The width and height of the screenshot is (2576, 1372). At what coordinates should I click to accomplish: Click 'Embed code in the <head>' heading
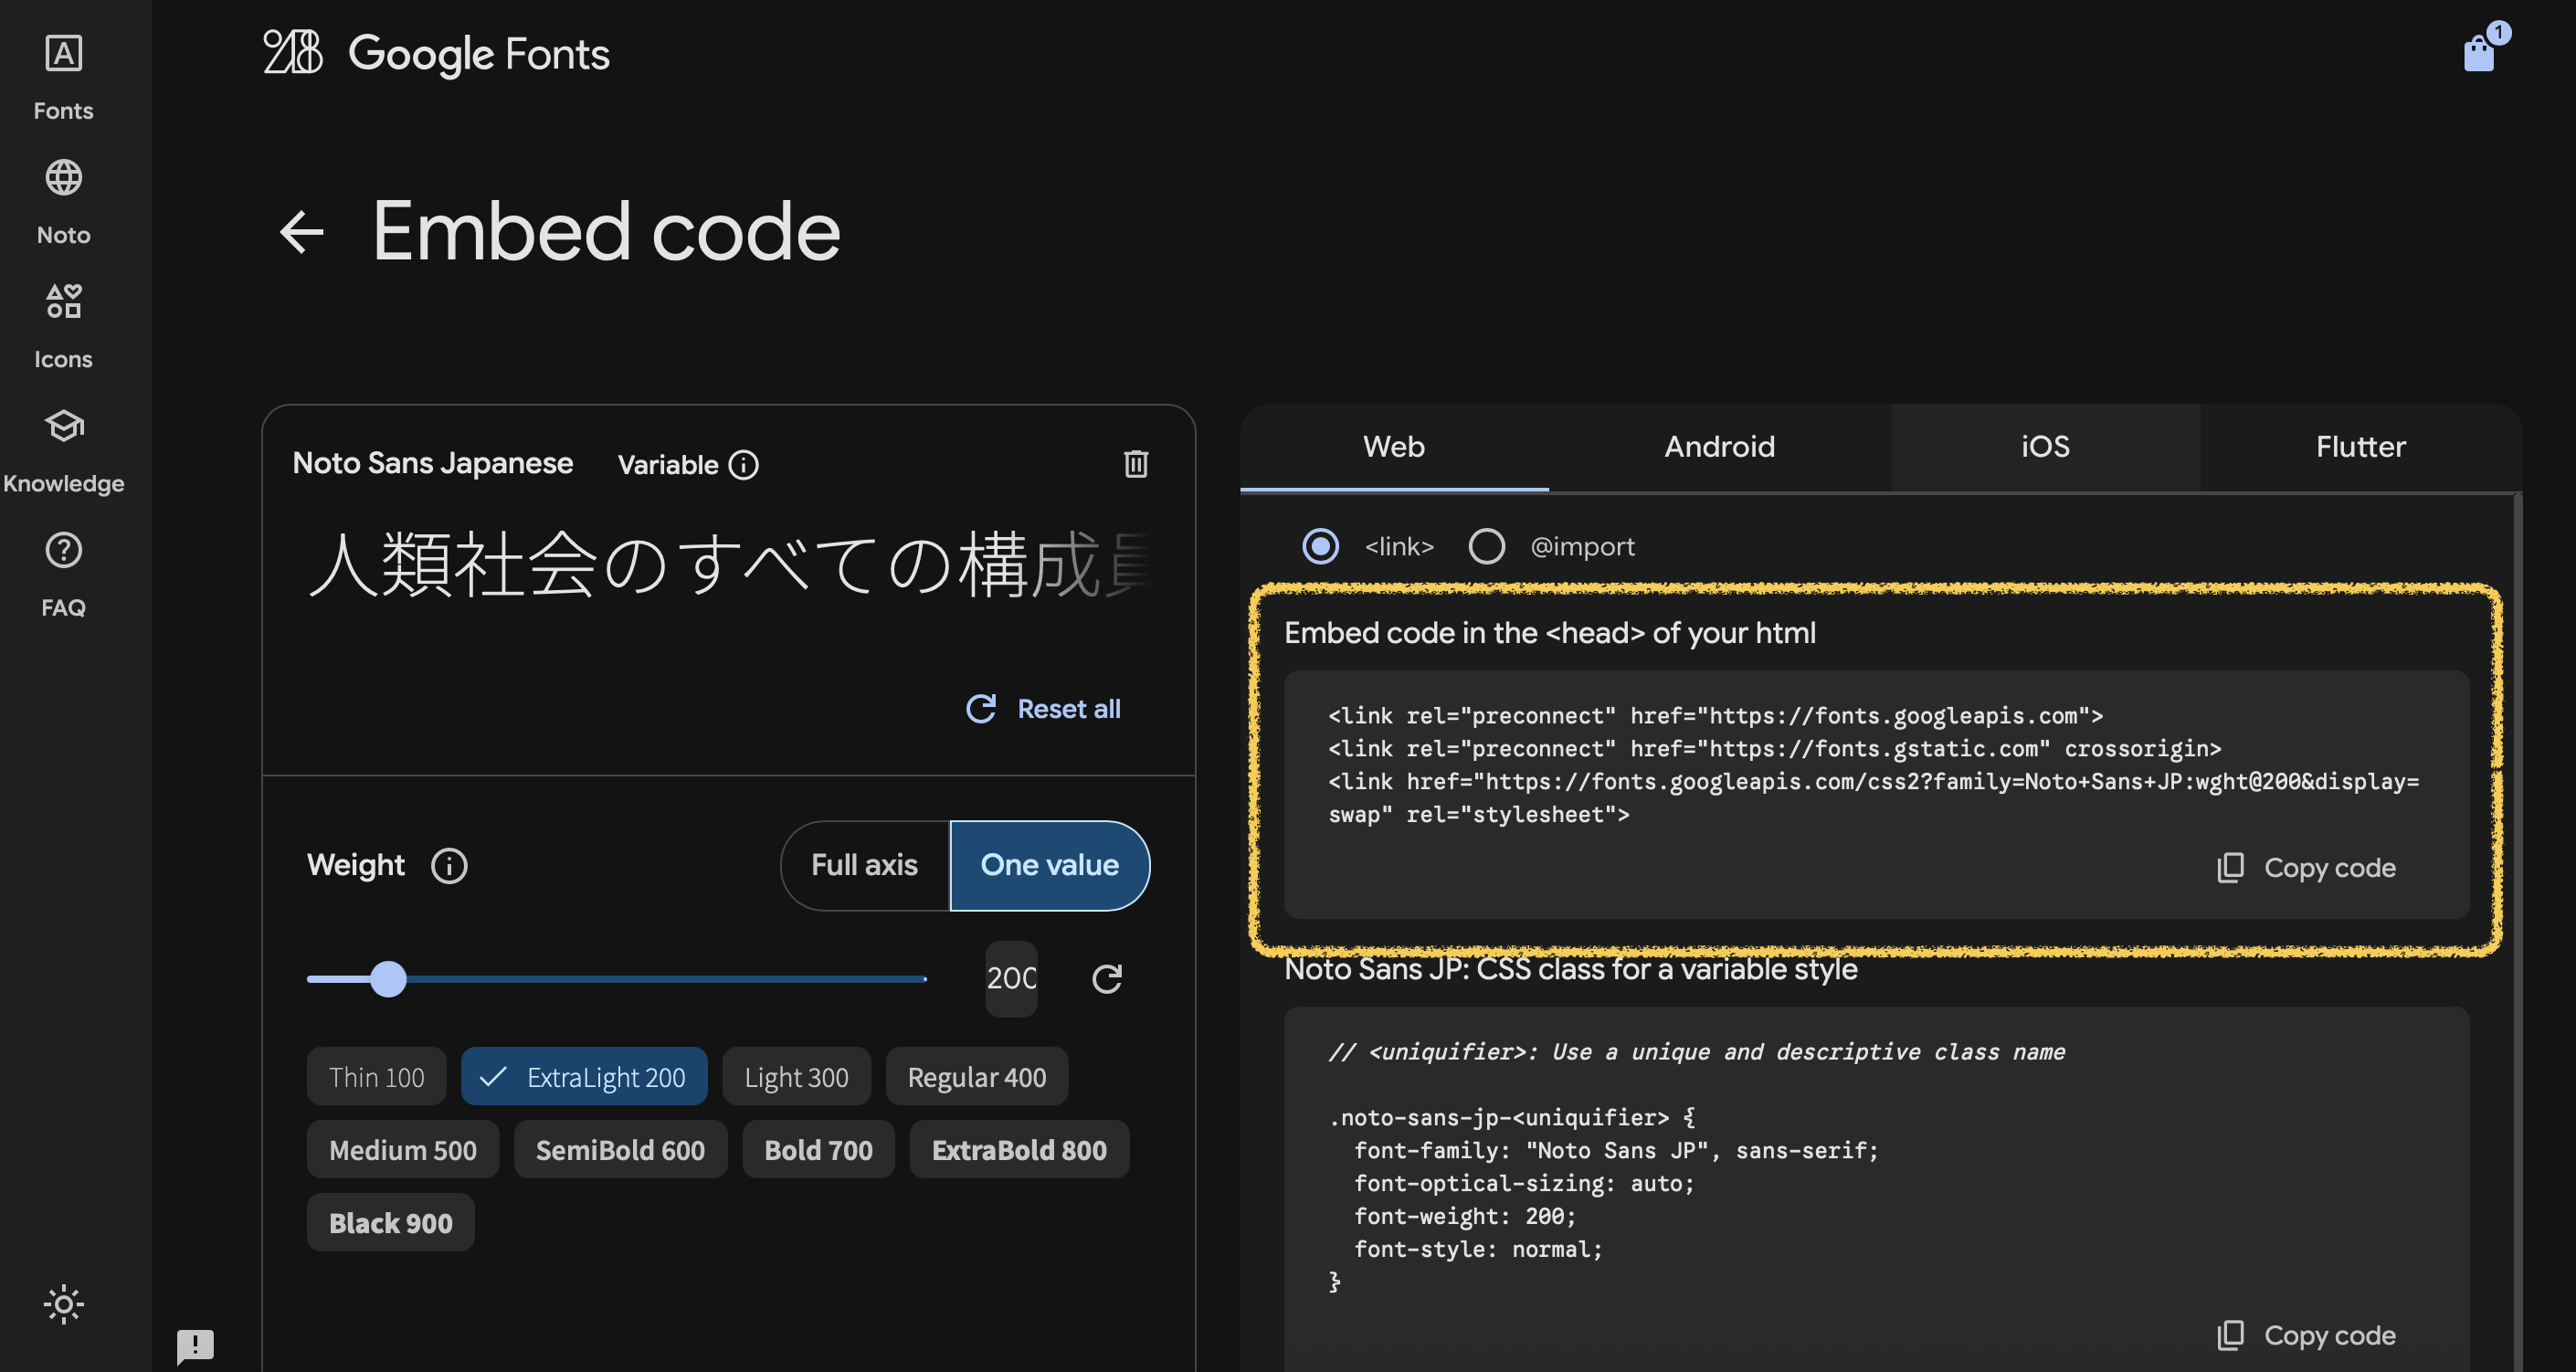(1549, 634)
